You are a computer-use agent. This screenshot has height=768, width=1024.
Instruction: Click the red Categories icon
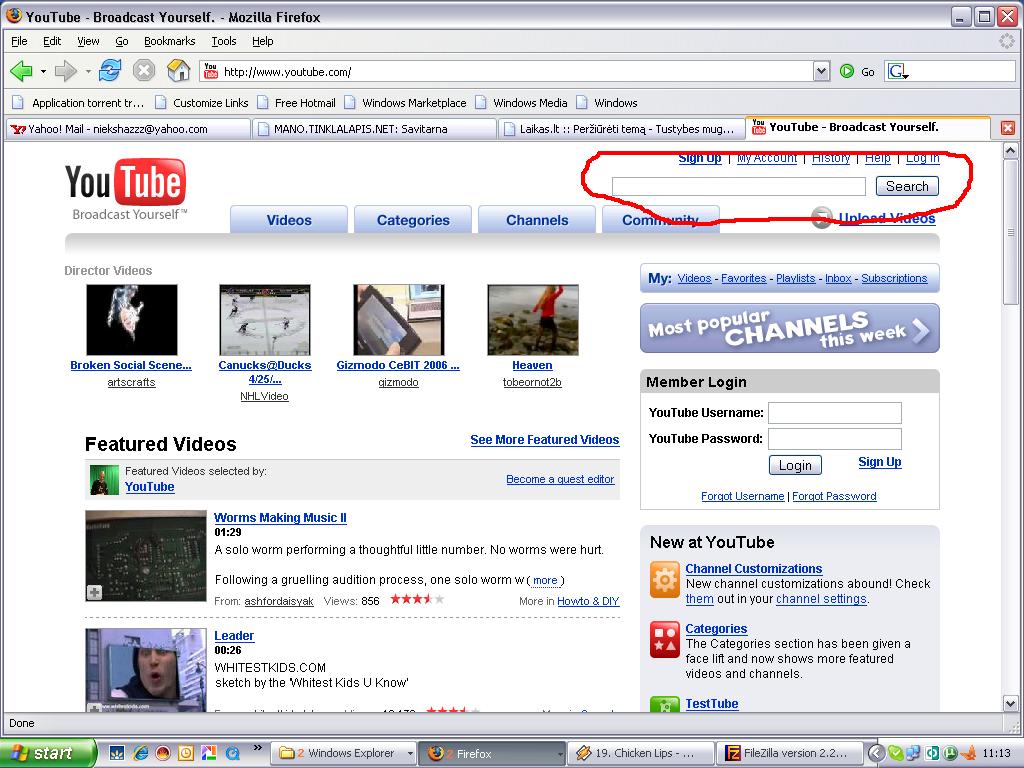[664, 639]
